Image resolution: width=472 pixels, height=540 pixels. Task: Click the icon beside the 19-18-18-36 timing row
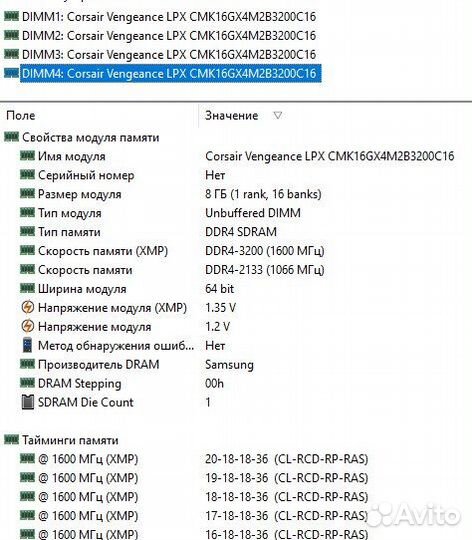pyautogui.click(x=27, y=478)
